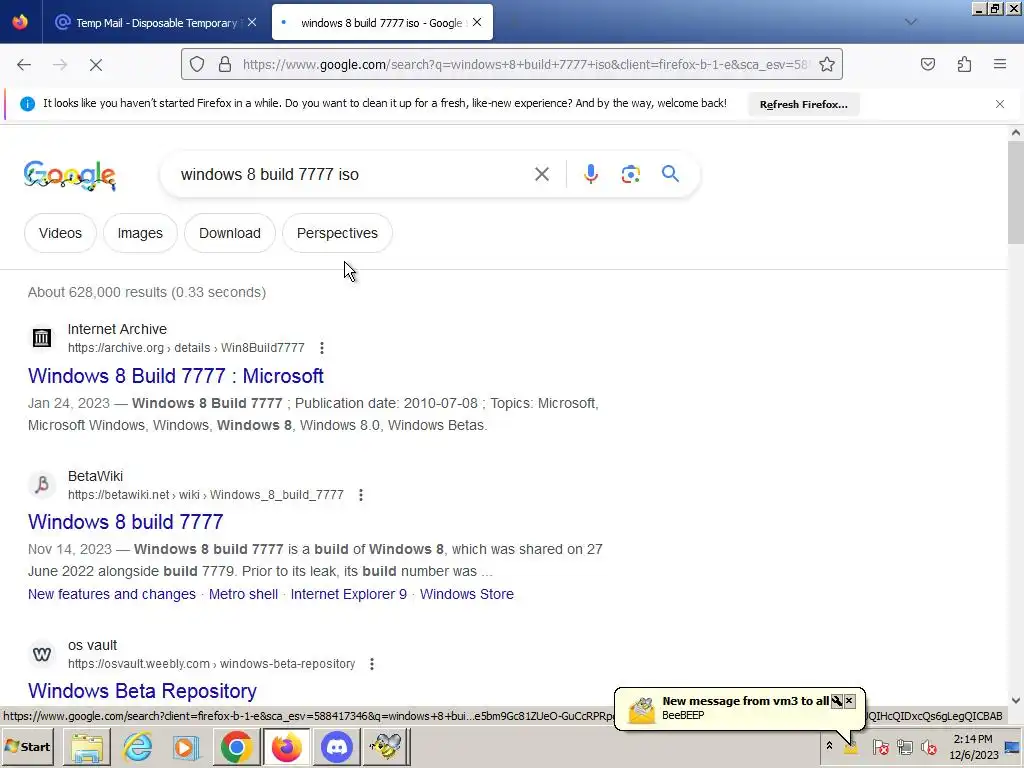Close the Google search results tab

tap(477, 22)
